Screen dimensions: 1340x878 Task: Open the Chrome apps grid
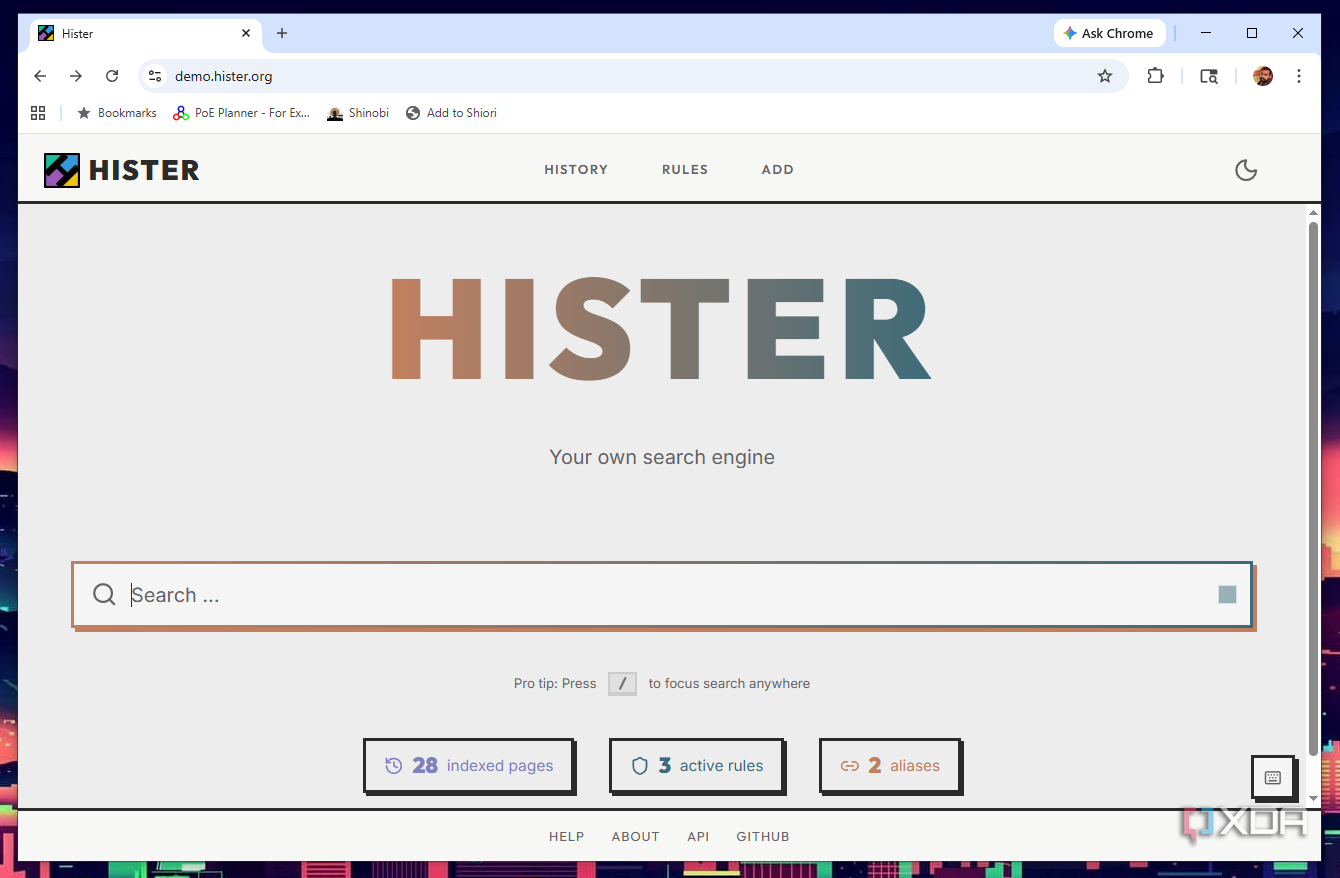tap(38, 113)
